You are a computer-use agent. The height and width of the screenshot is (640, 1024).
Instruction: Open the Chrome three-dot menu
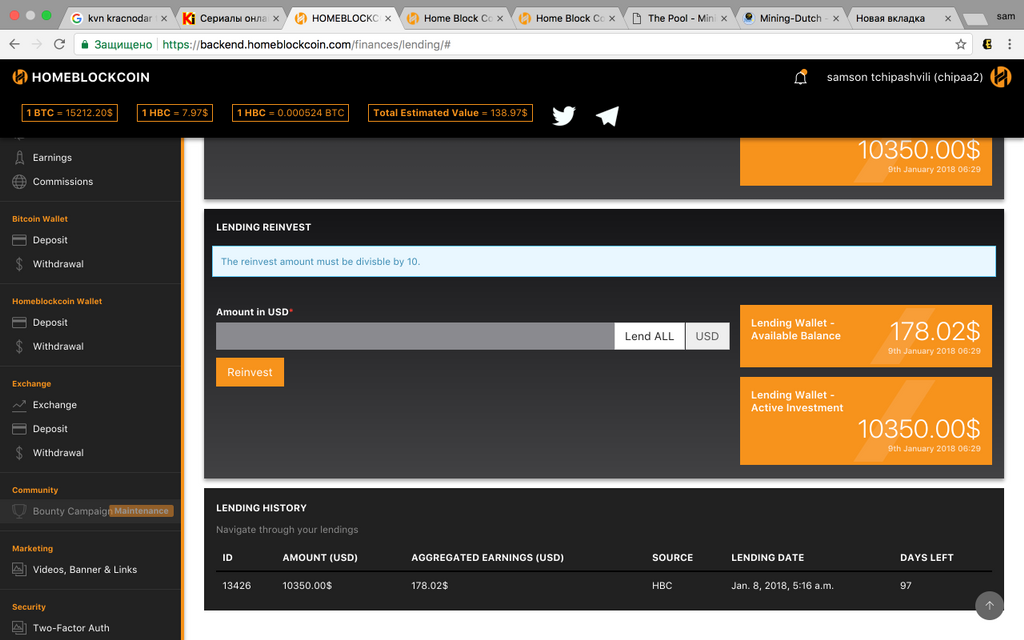[x=1010, y=44]
